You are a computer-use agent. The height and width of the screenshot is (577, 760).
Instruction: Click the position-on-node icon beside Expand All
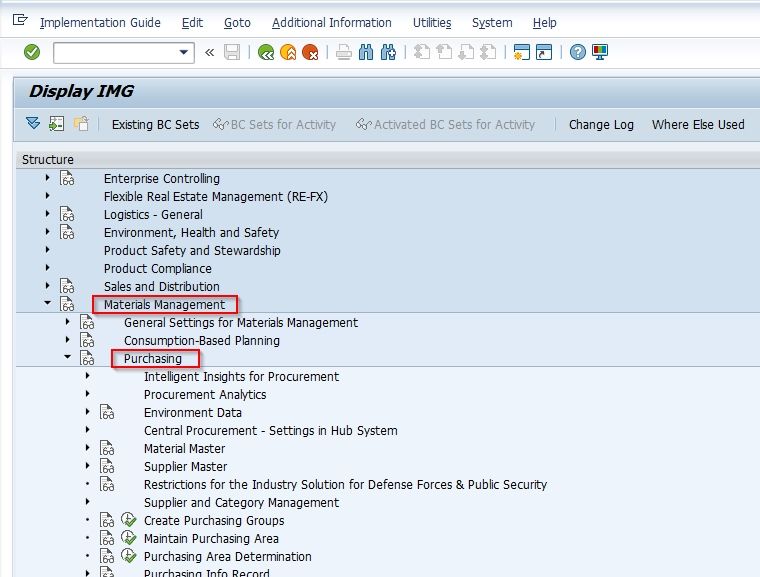57,124
